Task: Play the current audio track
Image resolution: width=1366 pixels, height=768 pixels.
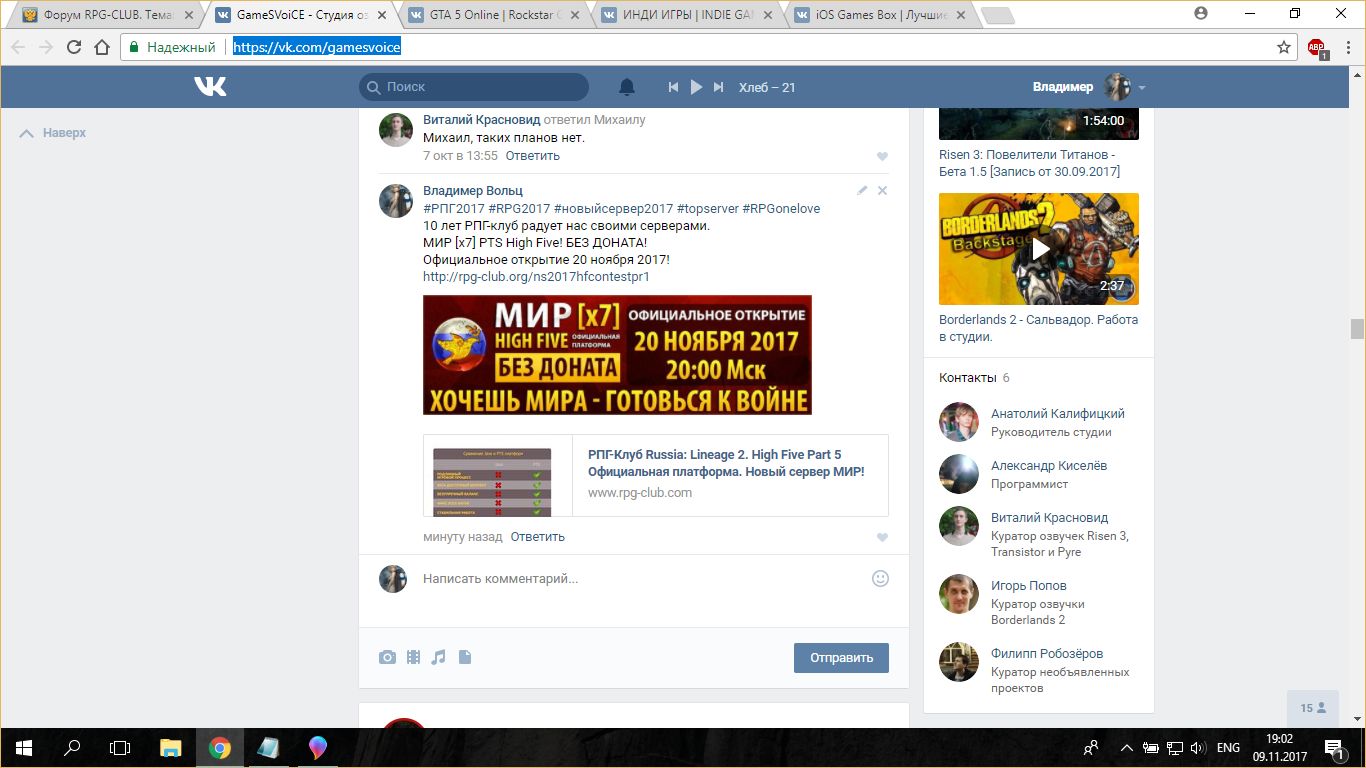Action: click(x=697, y=87)
